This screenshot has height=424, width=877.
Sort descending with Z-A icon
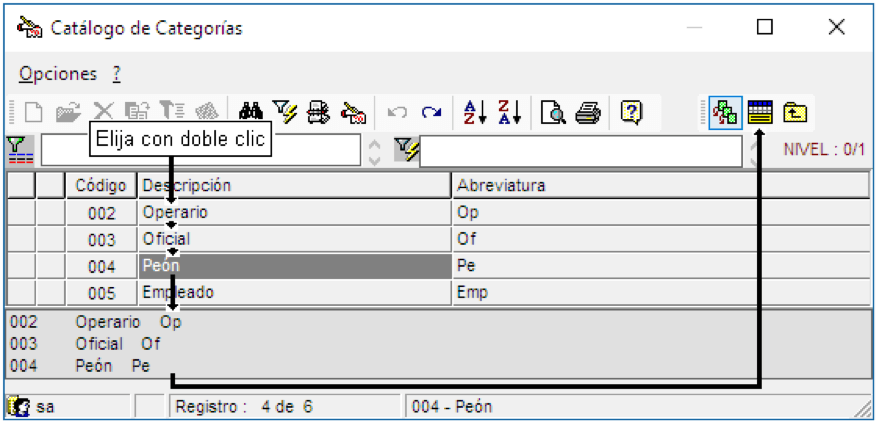(509, 112)
